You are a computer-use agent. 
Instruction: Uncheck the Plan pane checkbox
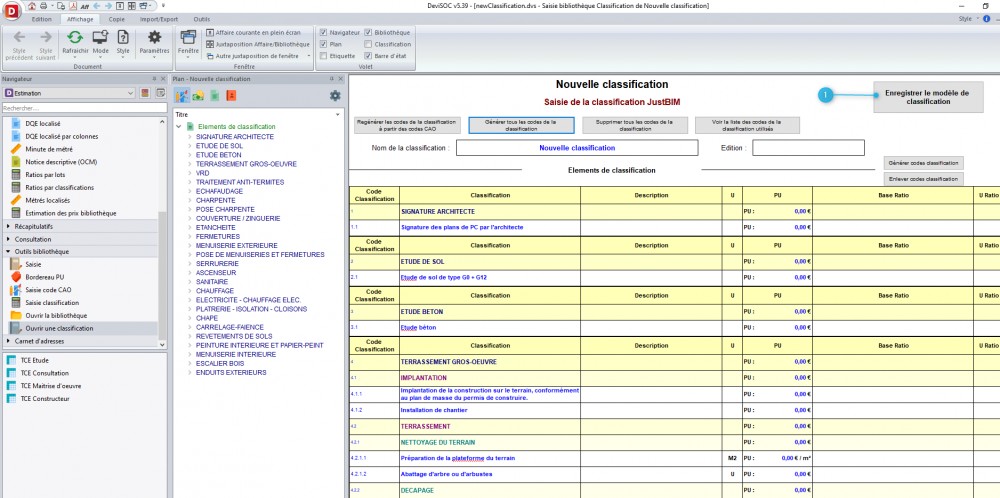click(323, 44)
